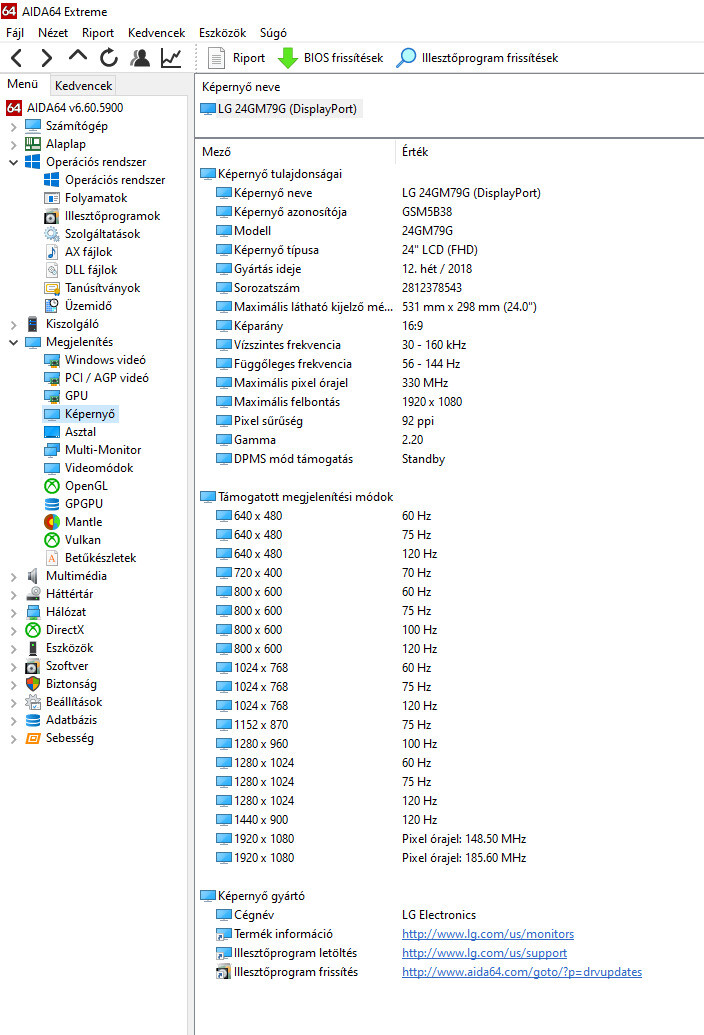Open the Fájl menu
The width and height of the screenshot is (704, 1035).
pyautogui.click(x=15, y=33)
